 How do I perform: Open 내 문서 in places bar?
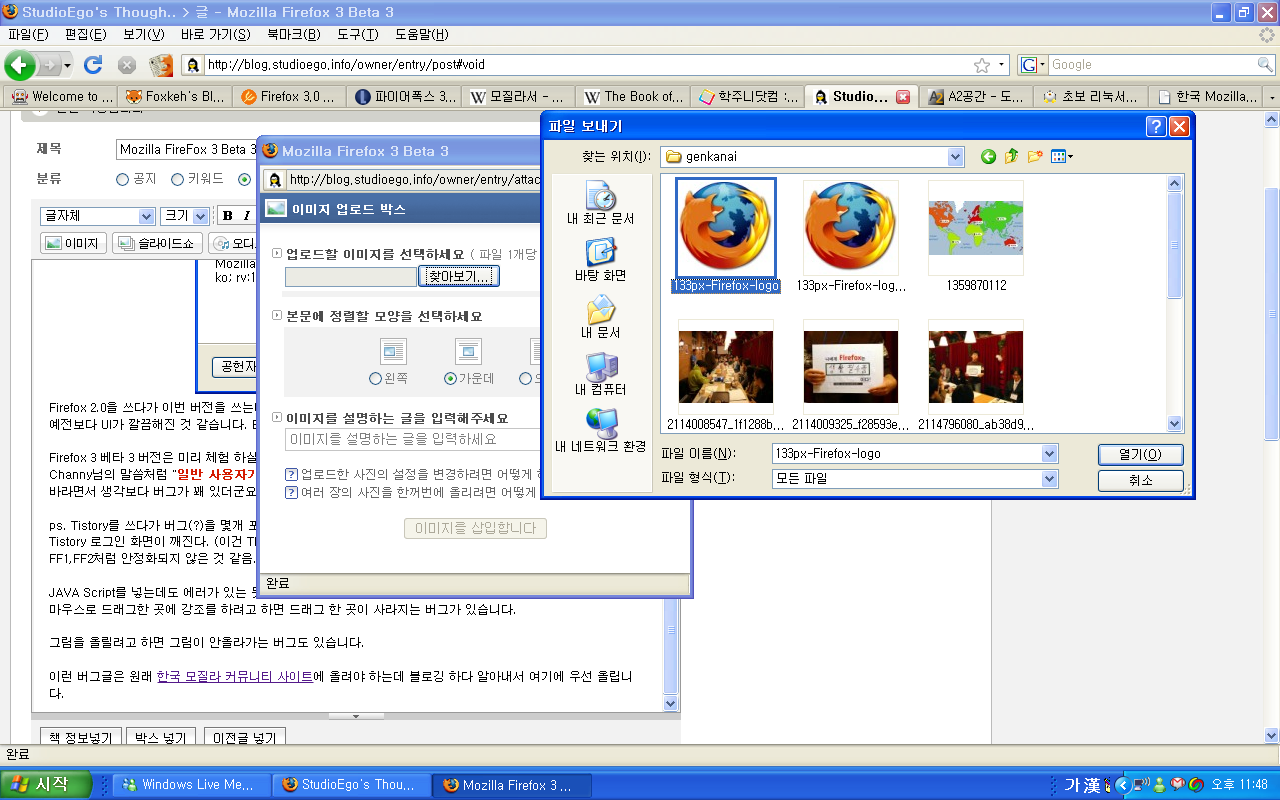click(600, 316)
